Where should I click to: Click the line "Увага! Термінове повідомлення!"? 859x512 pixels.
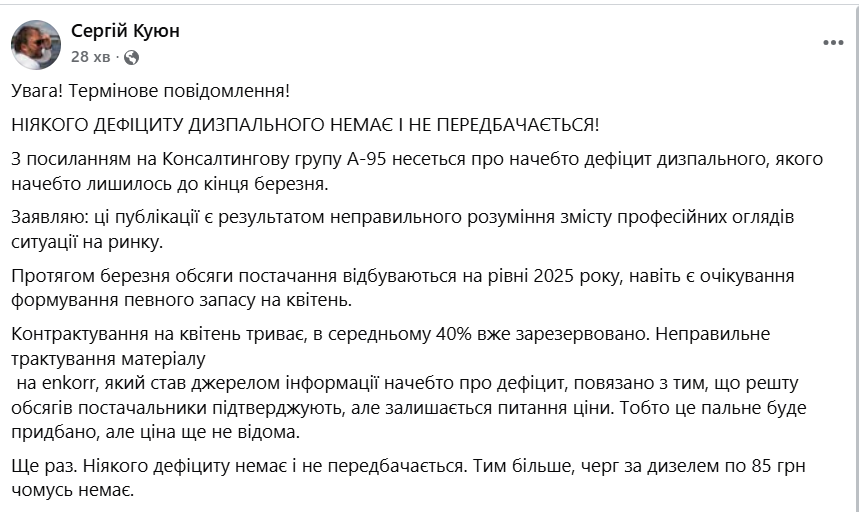coord(150,91)
